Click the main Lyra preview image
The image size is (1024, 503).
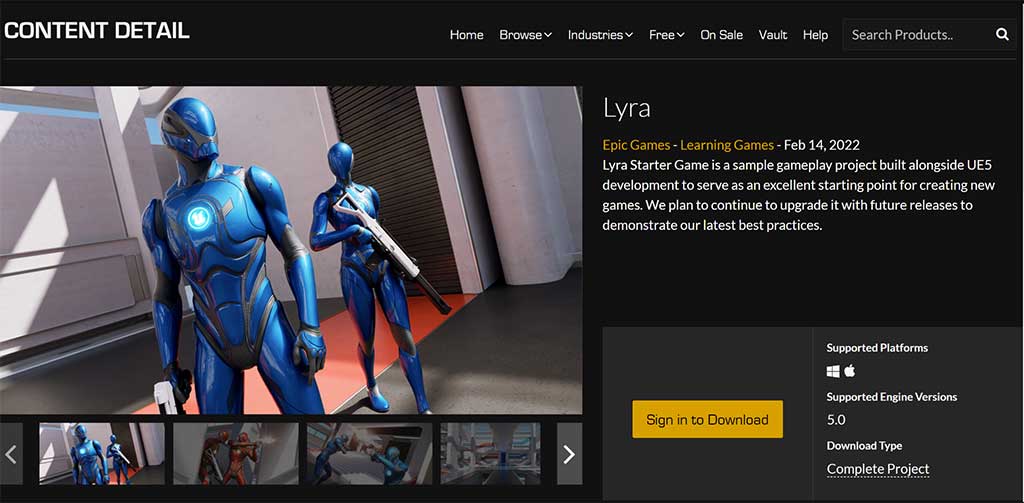(291, 250)
